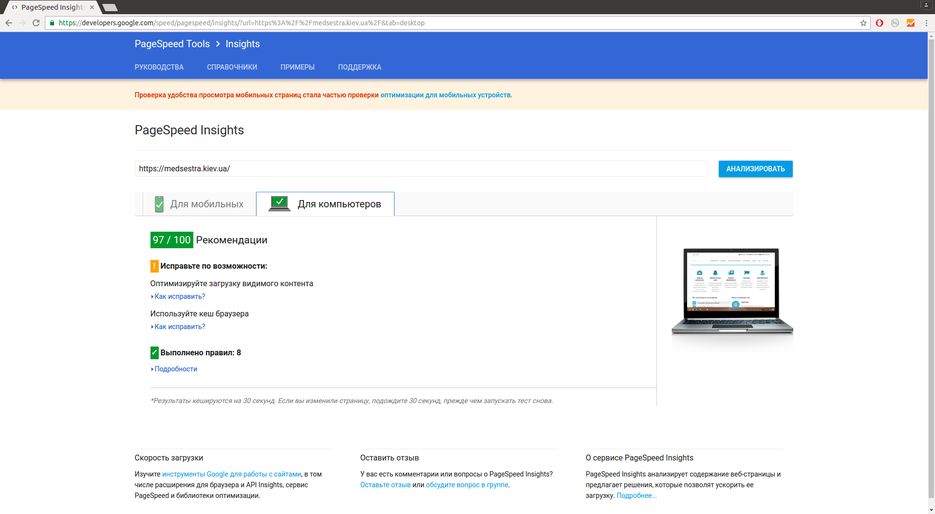The height and width of the screenshot is (514, 935).
Task: Open the СПРАВОЧНИКИ menu item
Action: click(x=232, y=67)
